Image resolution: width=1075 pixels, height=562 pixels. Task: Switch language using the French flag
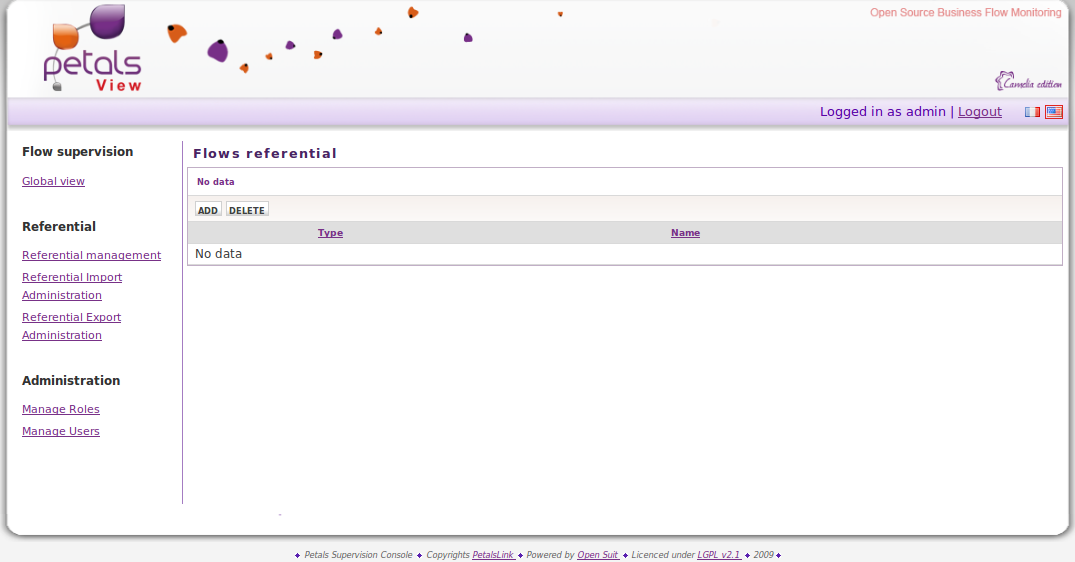(x=1032, y=112)
